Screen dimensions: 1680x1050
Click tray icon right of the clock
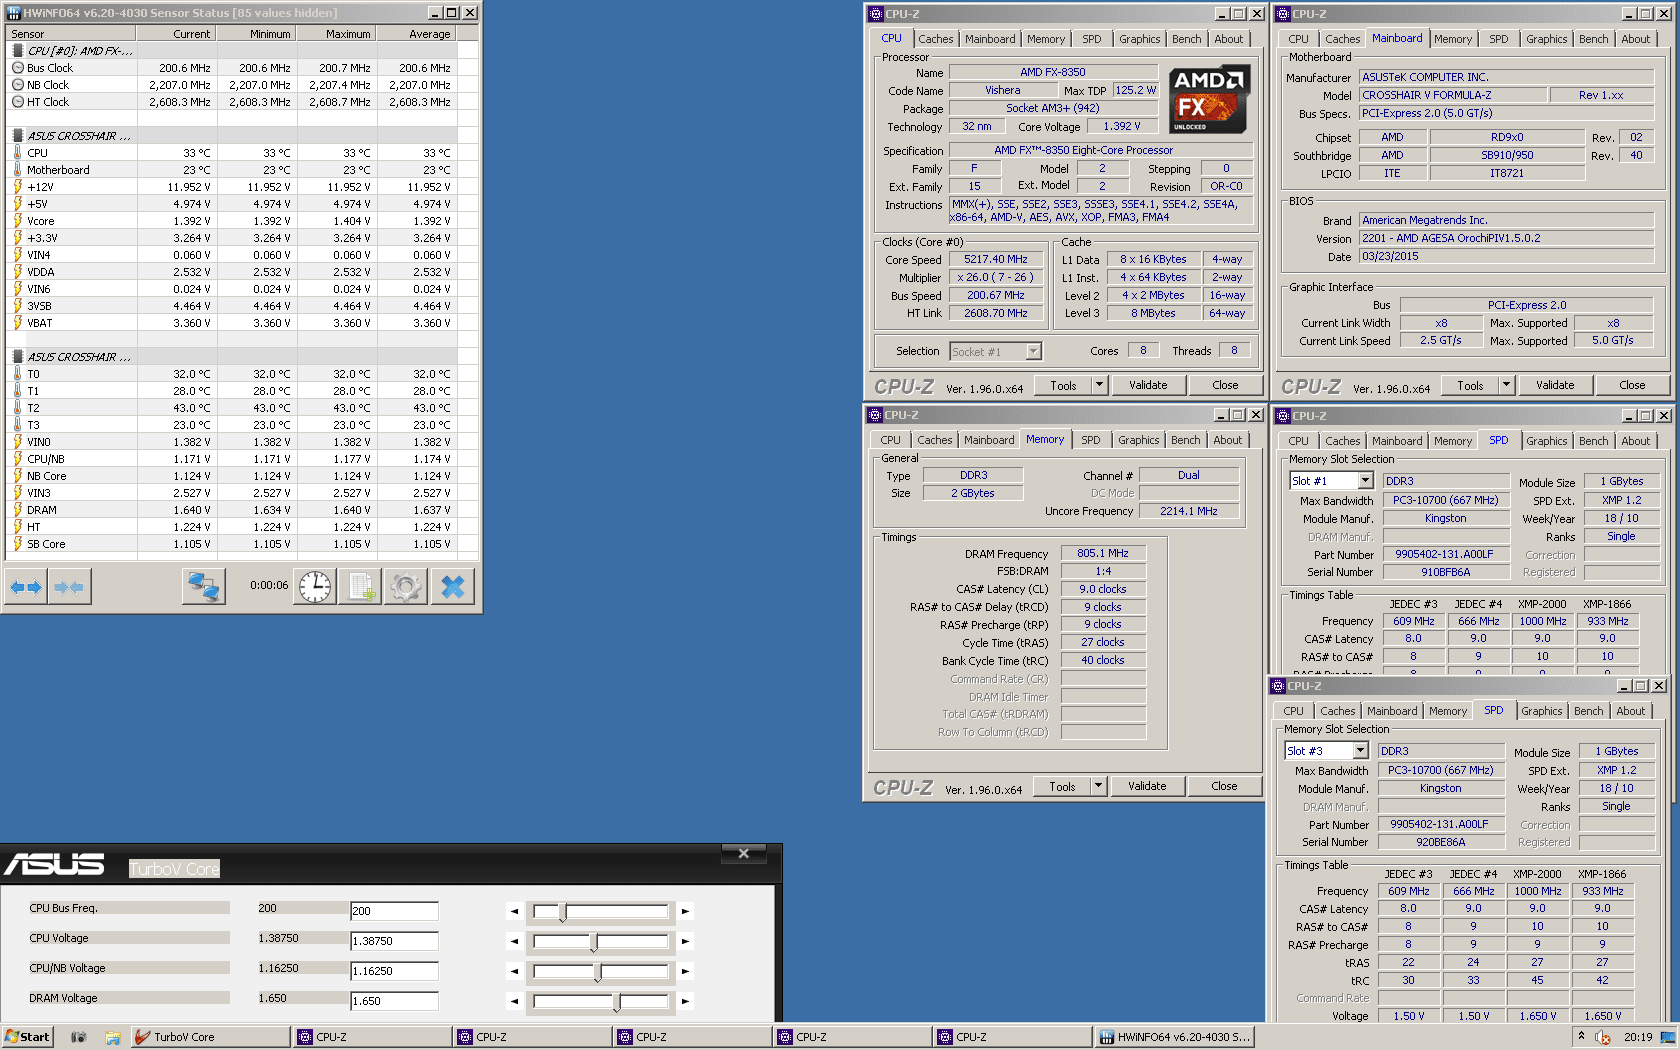tap(1667, 1037)
